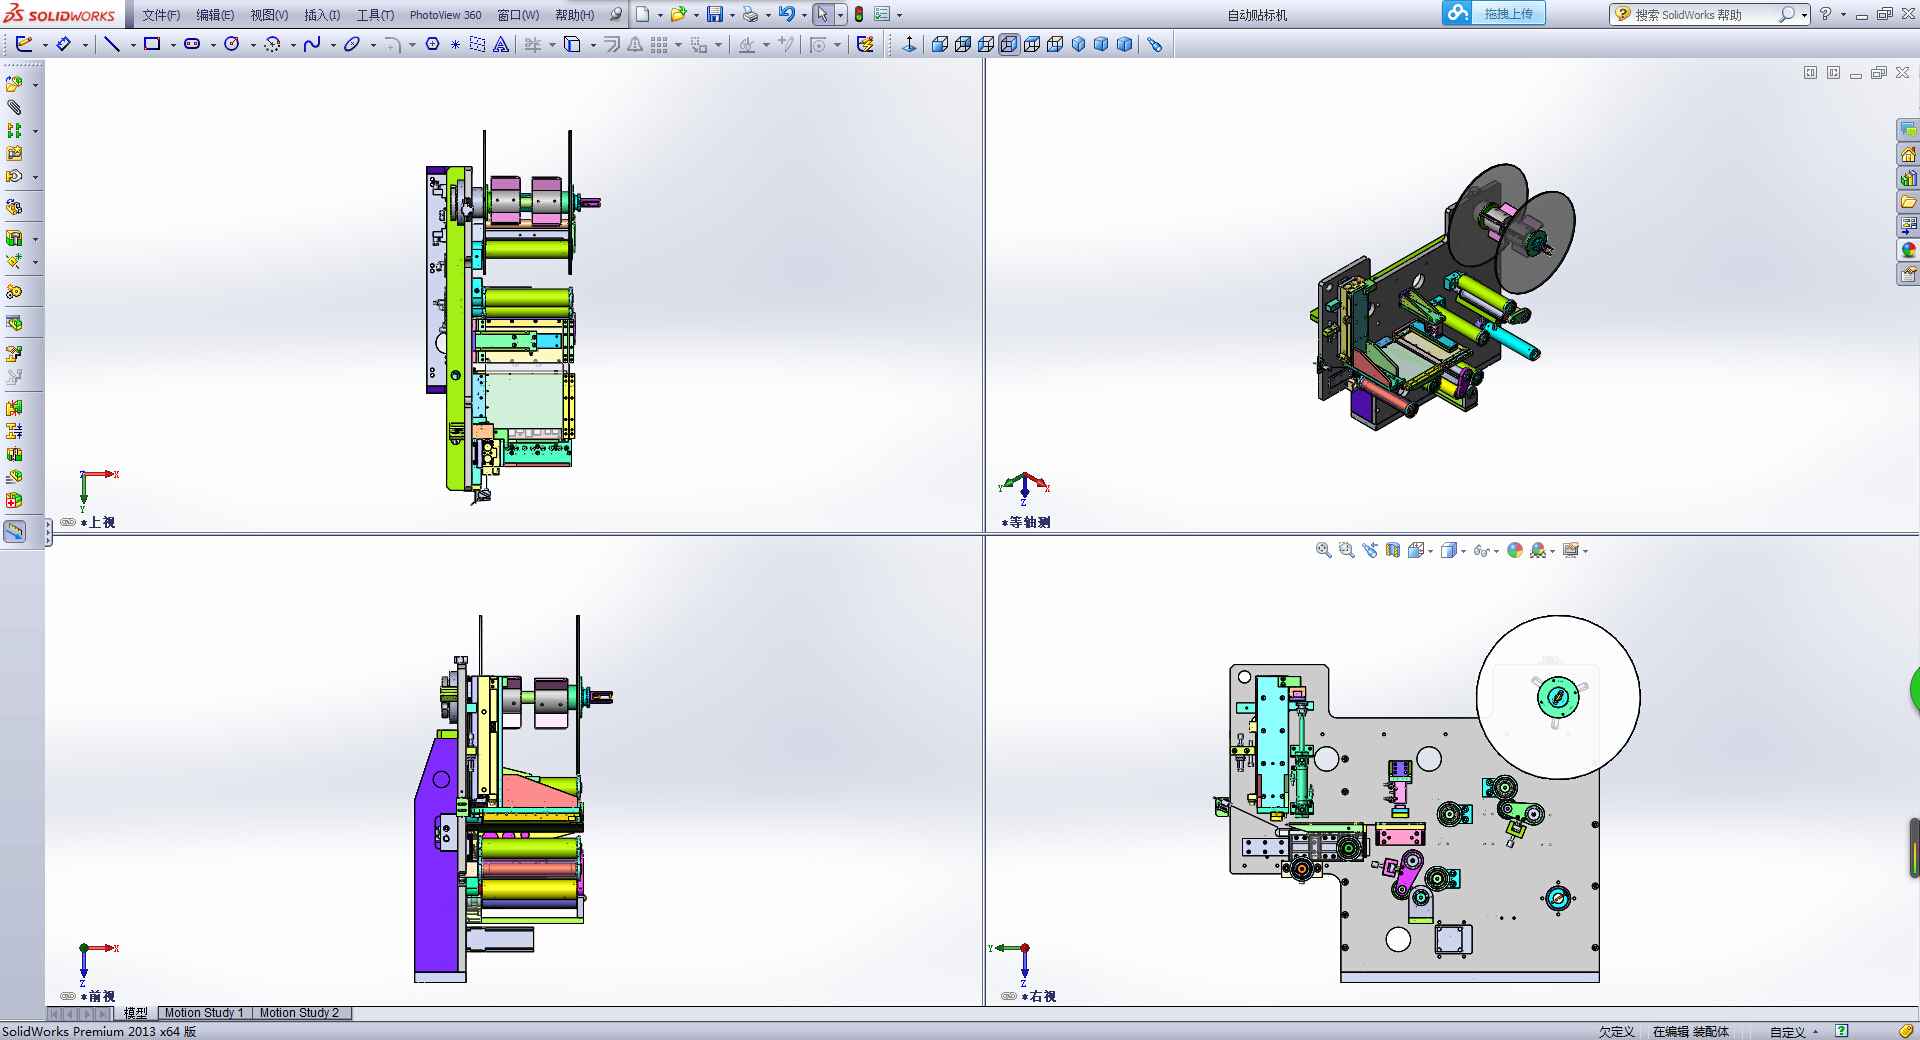Click the search magnifier icon
1920x1040 pixels.
pos(1786,14)
